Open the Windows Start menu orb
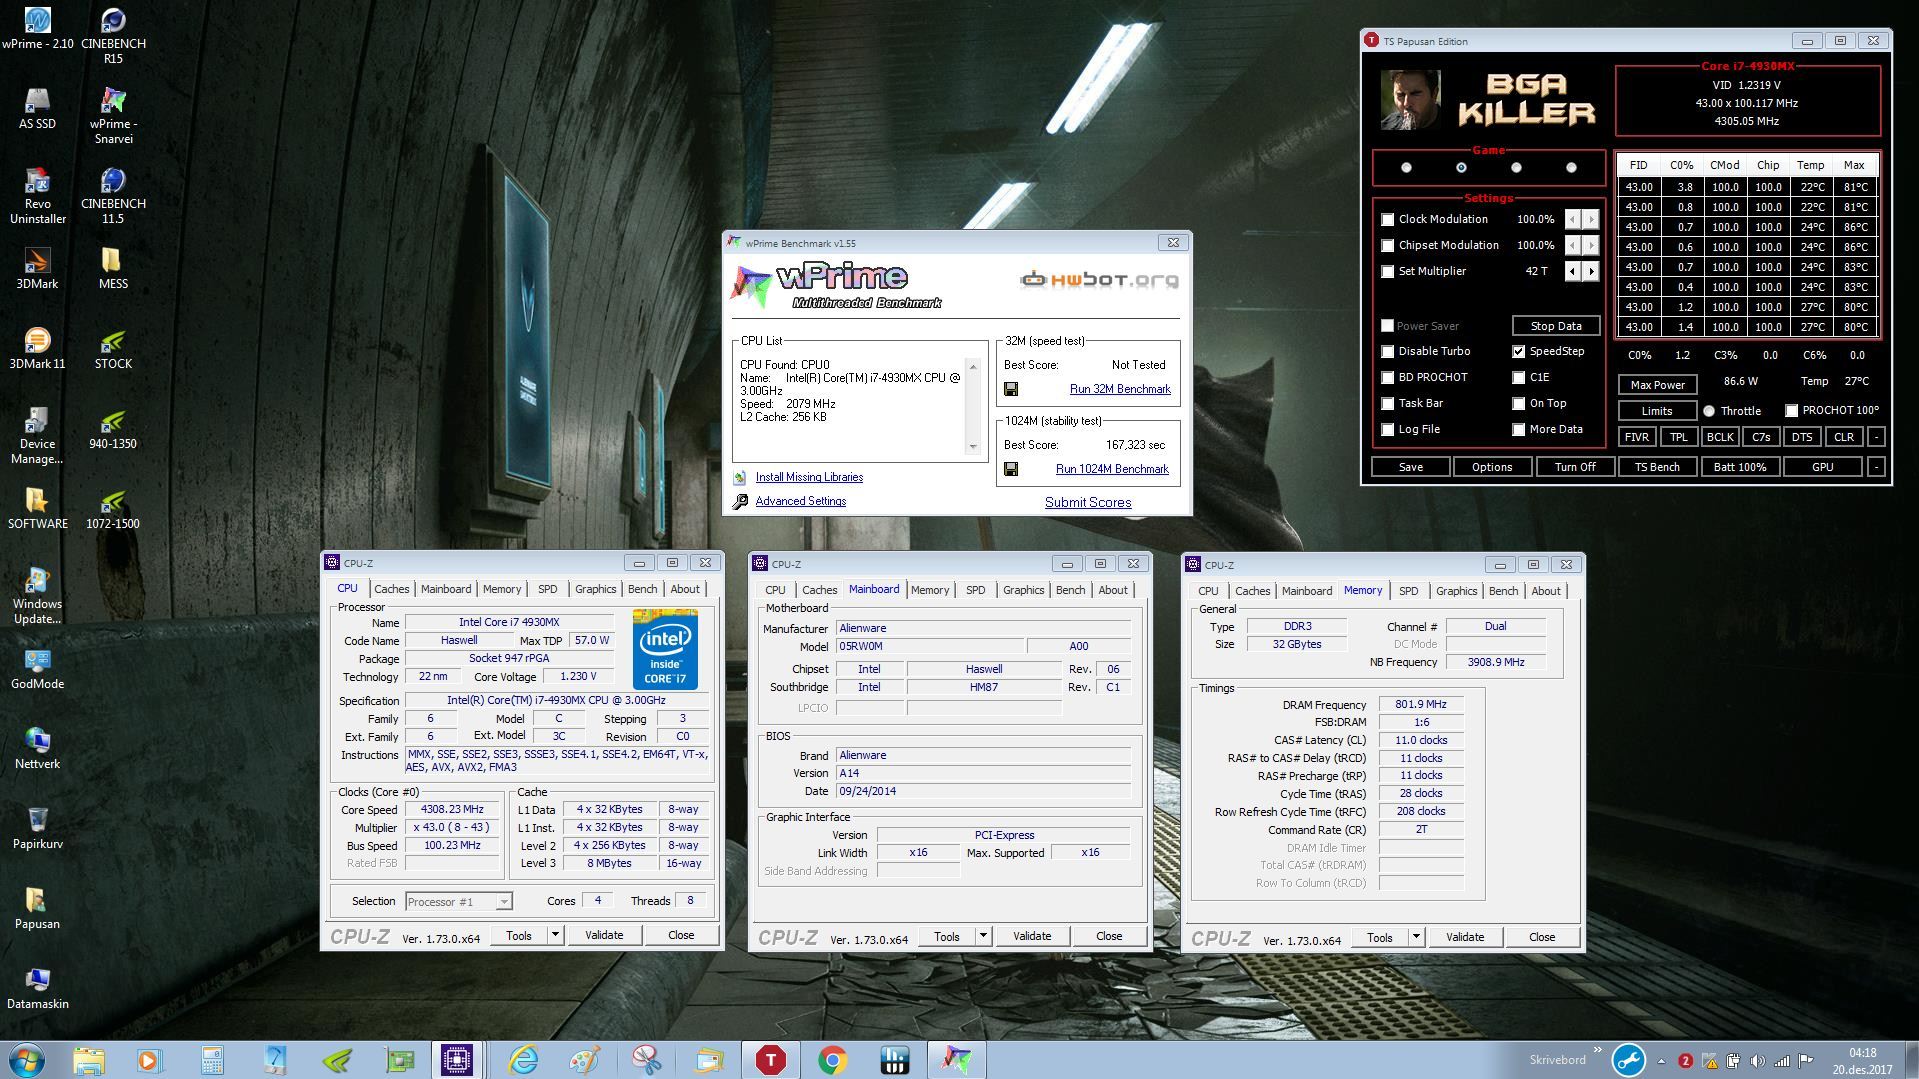1919x1079 pixels. coord(27,1059)
